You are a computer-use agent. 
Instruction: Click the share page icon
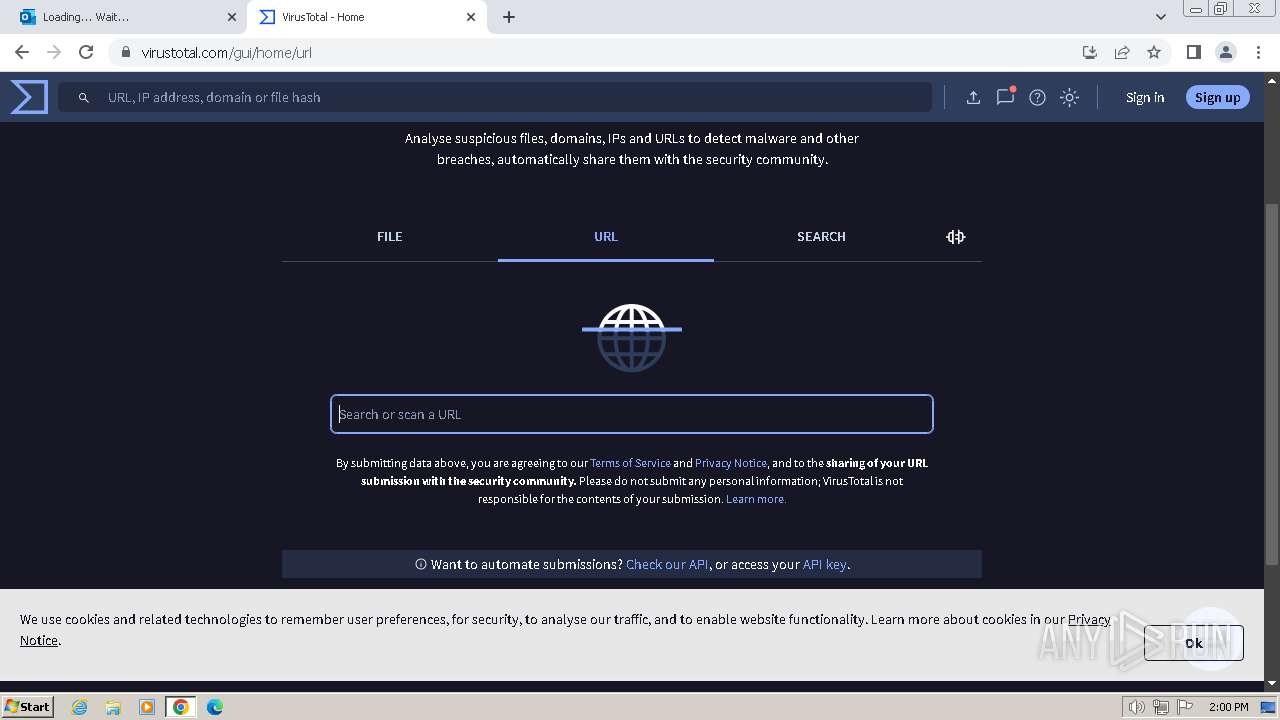pos(1122,52)
